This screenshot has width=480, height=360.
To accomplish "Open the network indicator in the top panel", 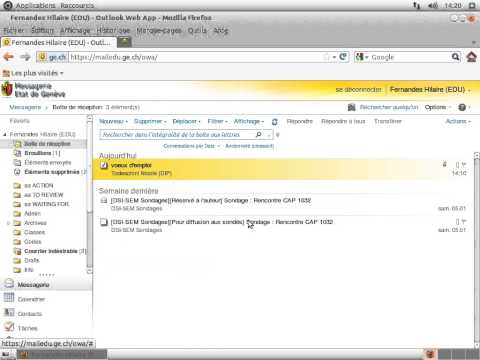I will (x=417, y=5).
